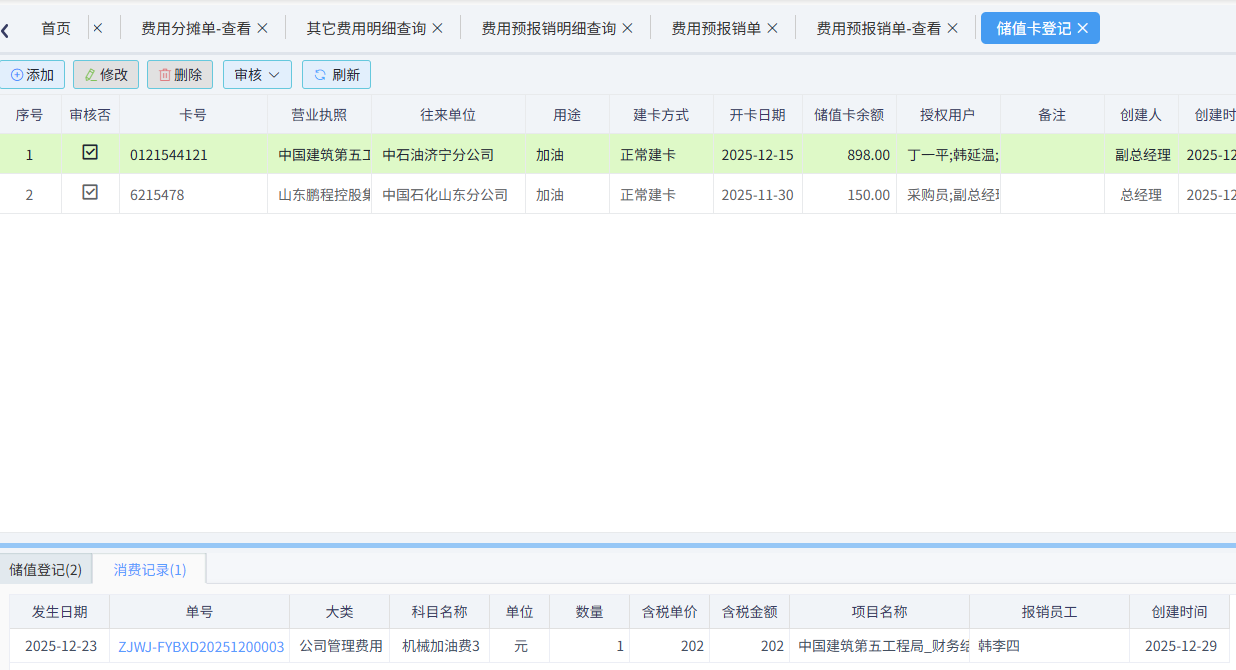Open the 费用预报销单 tab
Screen dimensions: 1236x670
pyautogui.click(x=720, y=28)
